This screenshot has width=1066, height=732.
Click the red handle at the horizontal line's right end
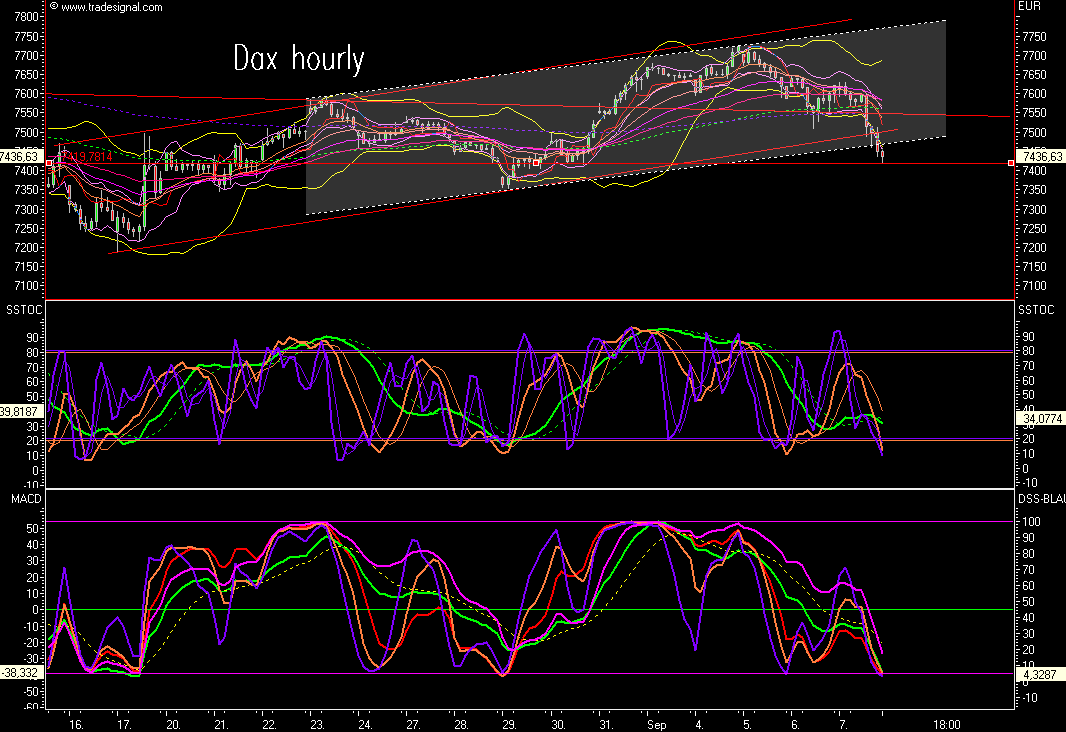tap(1013, 162)
